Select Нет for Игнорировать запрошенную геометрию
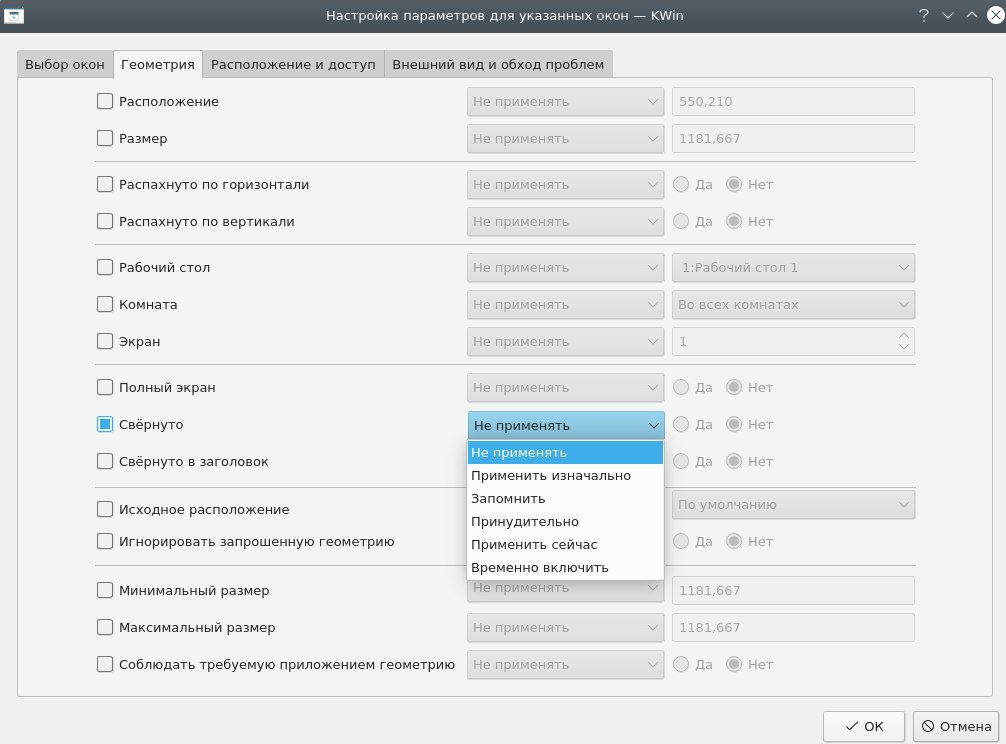The image size is (1006, 744). (x=734, y=541)
